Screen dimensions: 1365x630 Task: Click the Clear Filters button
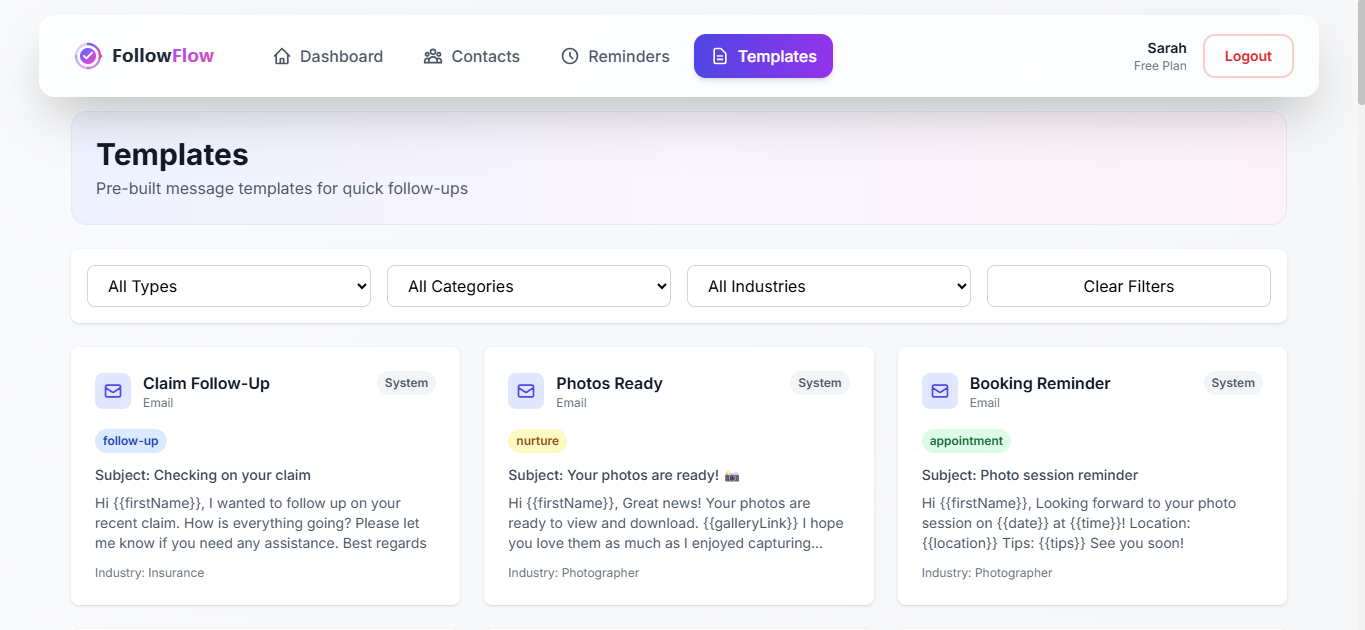(1128, 286)
